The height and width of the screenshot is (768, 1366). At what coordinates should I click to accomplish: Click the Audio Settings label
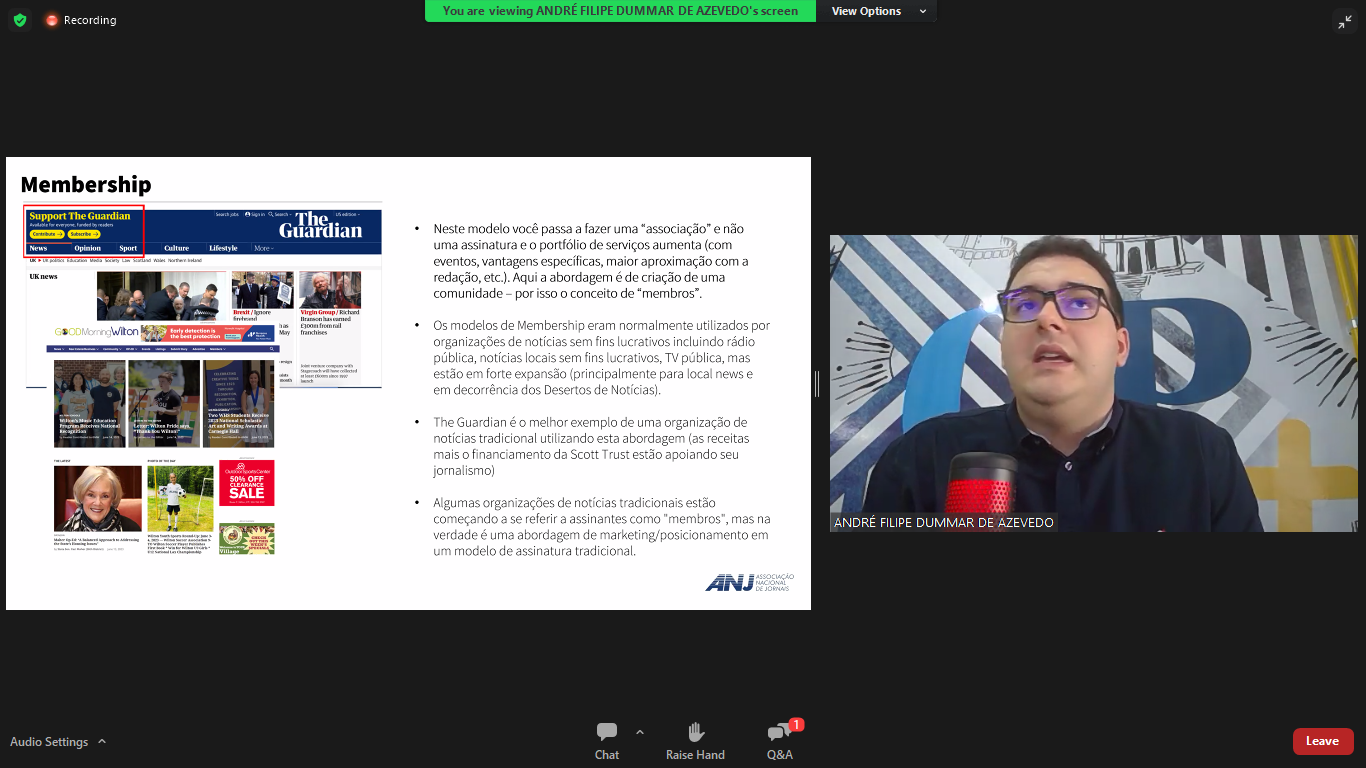[49, 742]
